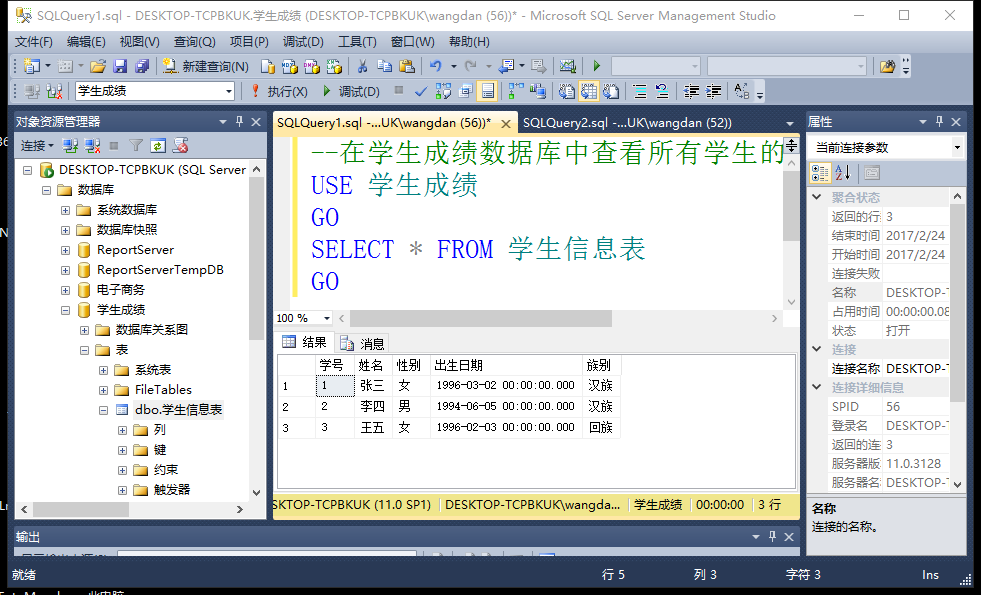Uncomment the selected lines icon
This screenshot has width=981, height=595.
[662, 91]
